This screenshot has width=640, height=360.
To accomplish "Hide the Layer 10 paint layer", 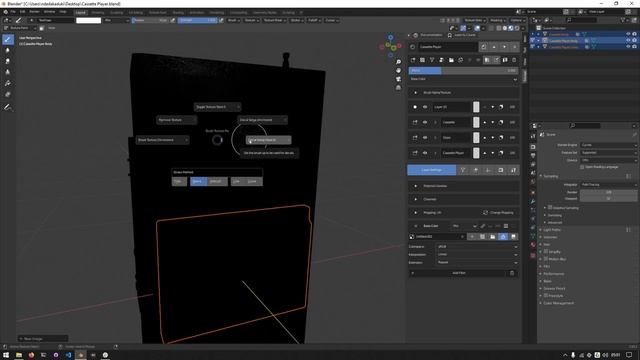I will coord(425,107).
